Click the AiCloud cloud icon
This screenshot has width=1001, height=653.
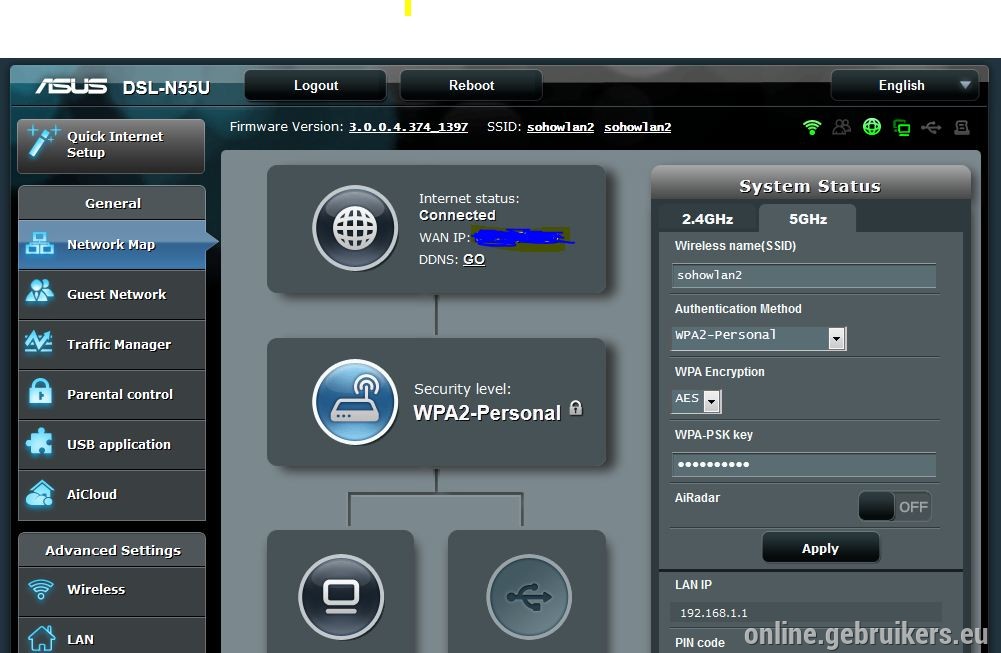click(x=40, y=493)
